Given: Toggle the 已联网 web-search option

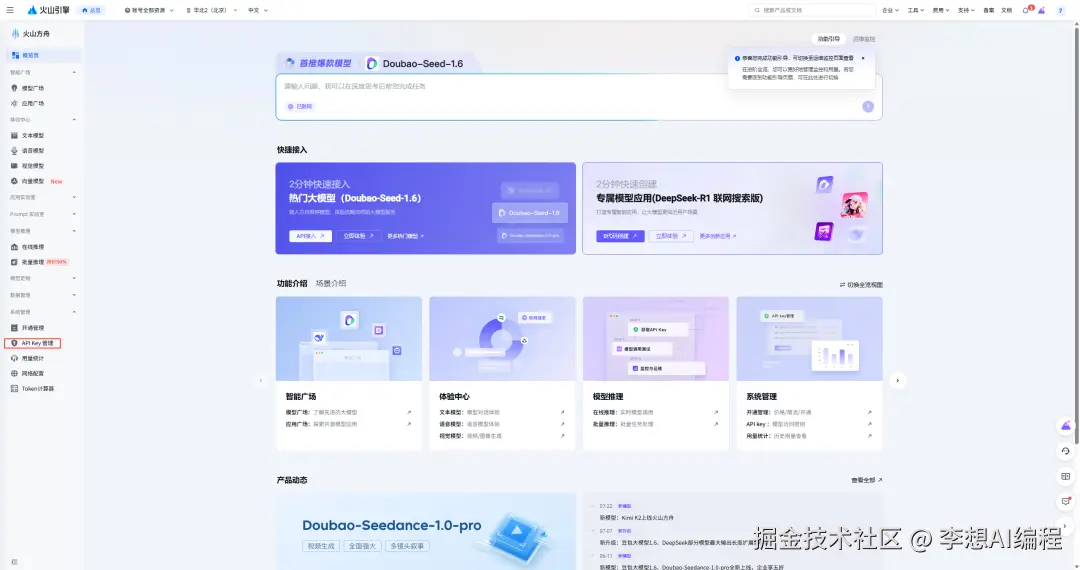Looking at the screenshot, I should point(300,107).
